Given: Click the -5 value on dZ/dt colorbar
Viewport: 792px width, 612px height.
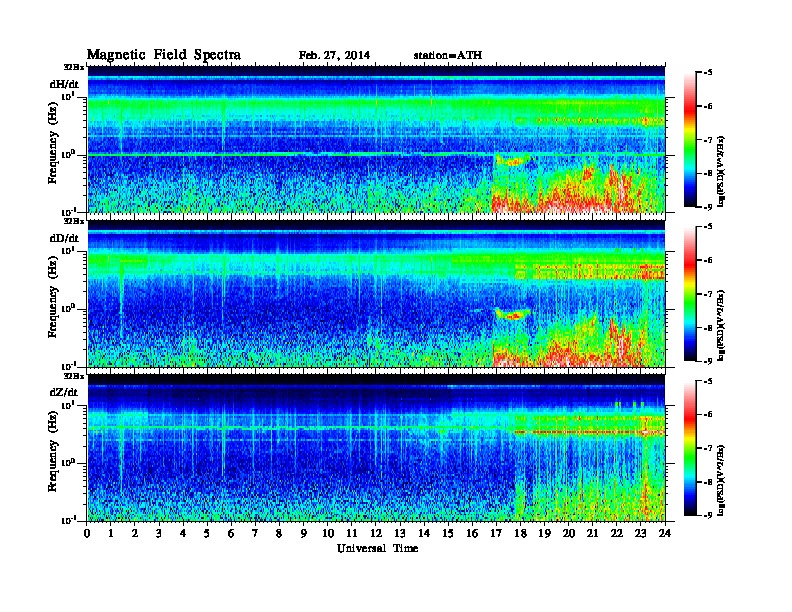Looking at the screenshot, I should coord(708,381).
